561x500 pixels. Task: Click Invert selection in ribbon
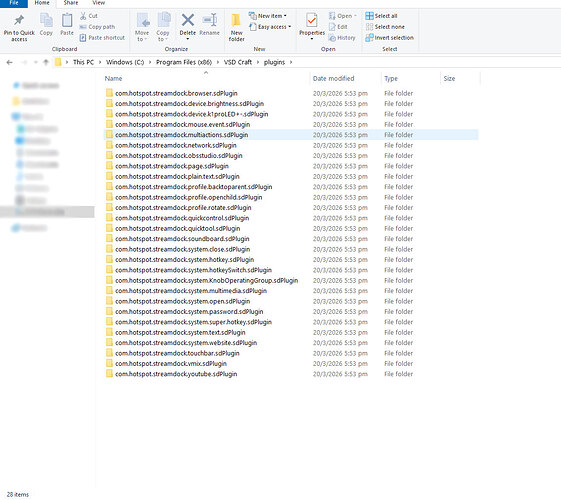(390, 38)
